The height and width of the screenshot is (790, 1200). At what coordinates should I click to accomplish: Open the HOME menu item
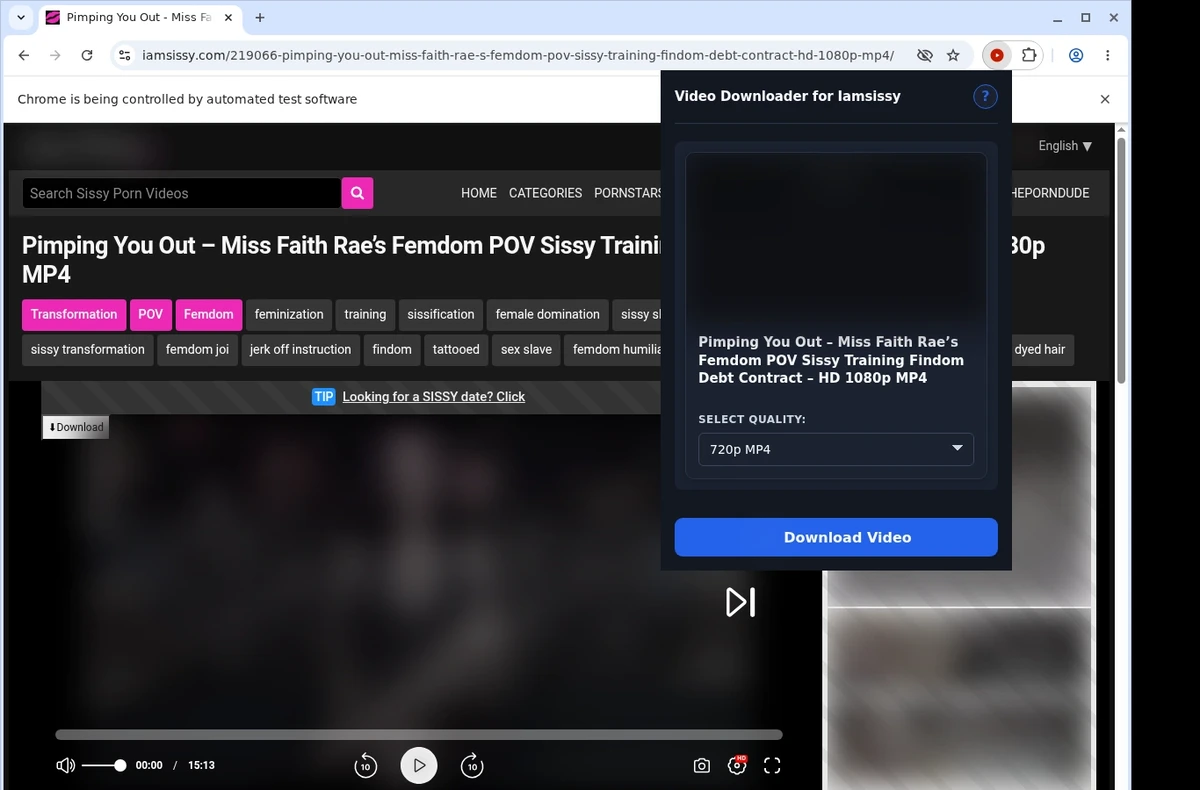[x=479, y=193]
